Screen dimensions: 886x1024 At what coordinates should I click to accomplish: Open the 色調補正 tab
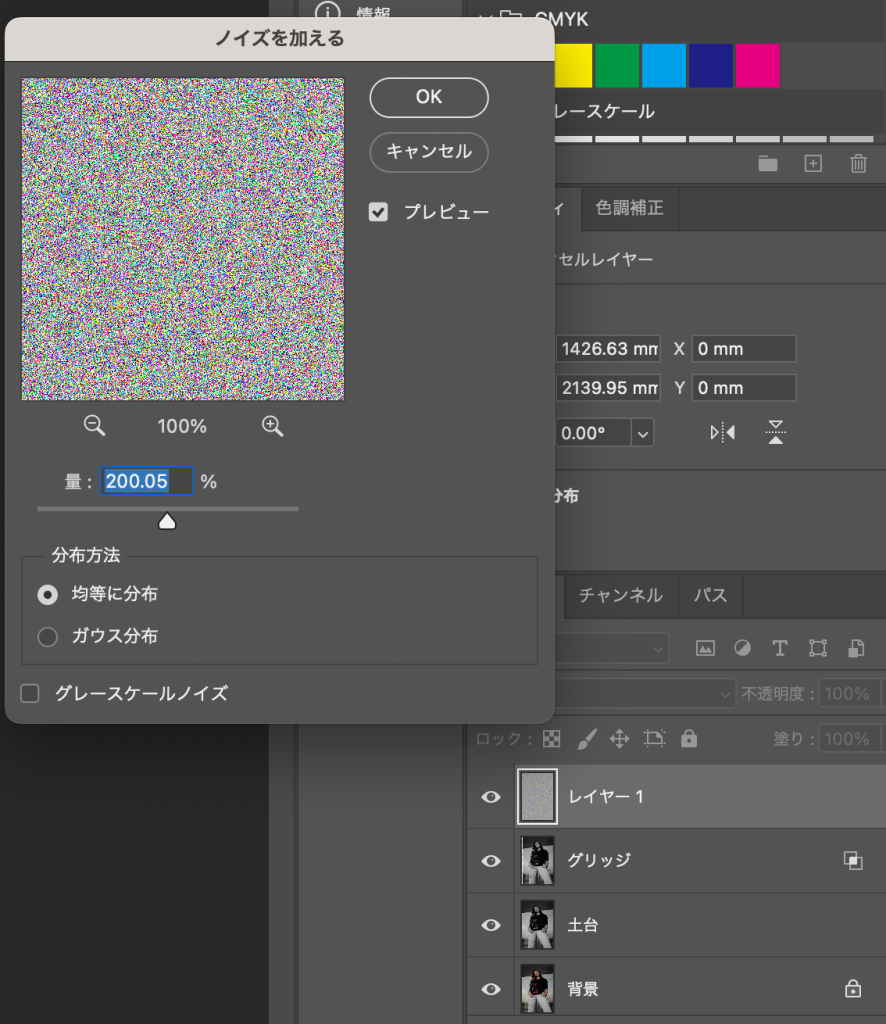pyautogui.click(x=629, y=208)
